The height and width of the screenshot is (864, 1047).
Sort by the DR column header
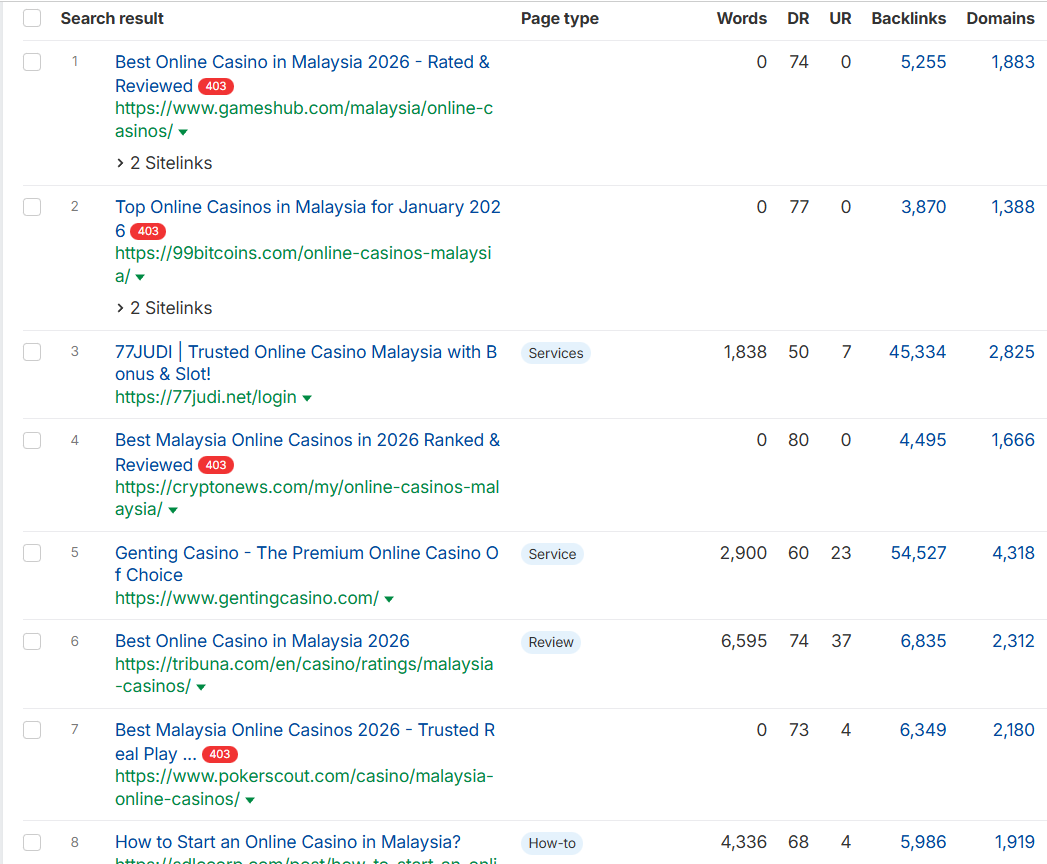click(x=798, y=19)
